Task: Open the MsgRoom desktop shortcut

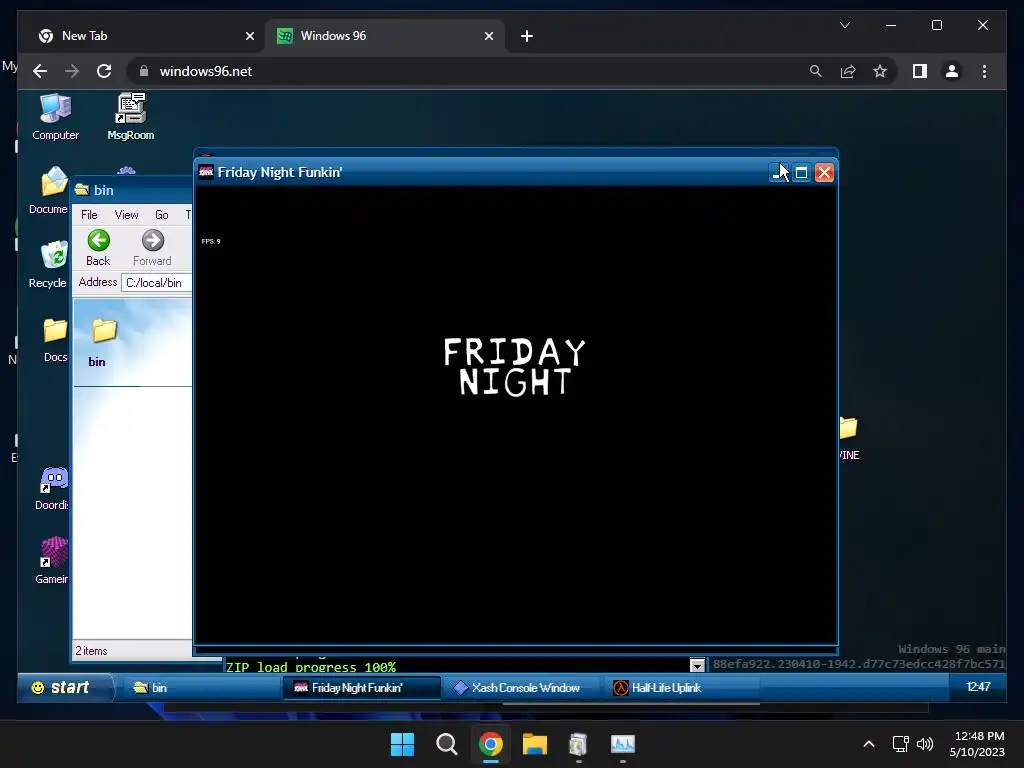Action: pyautogui.click(x=131, y=118)
